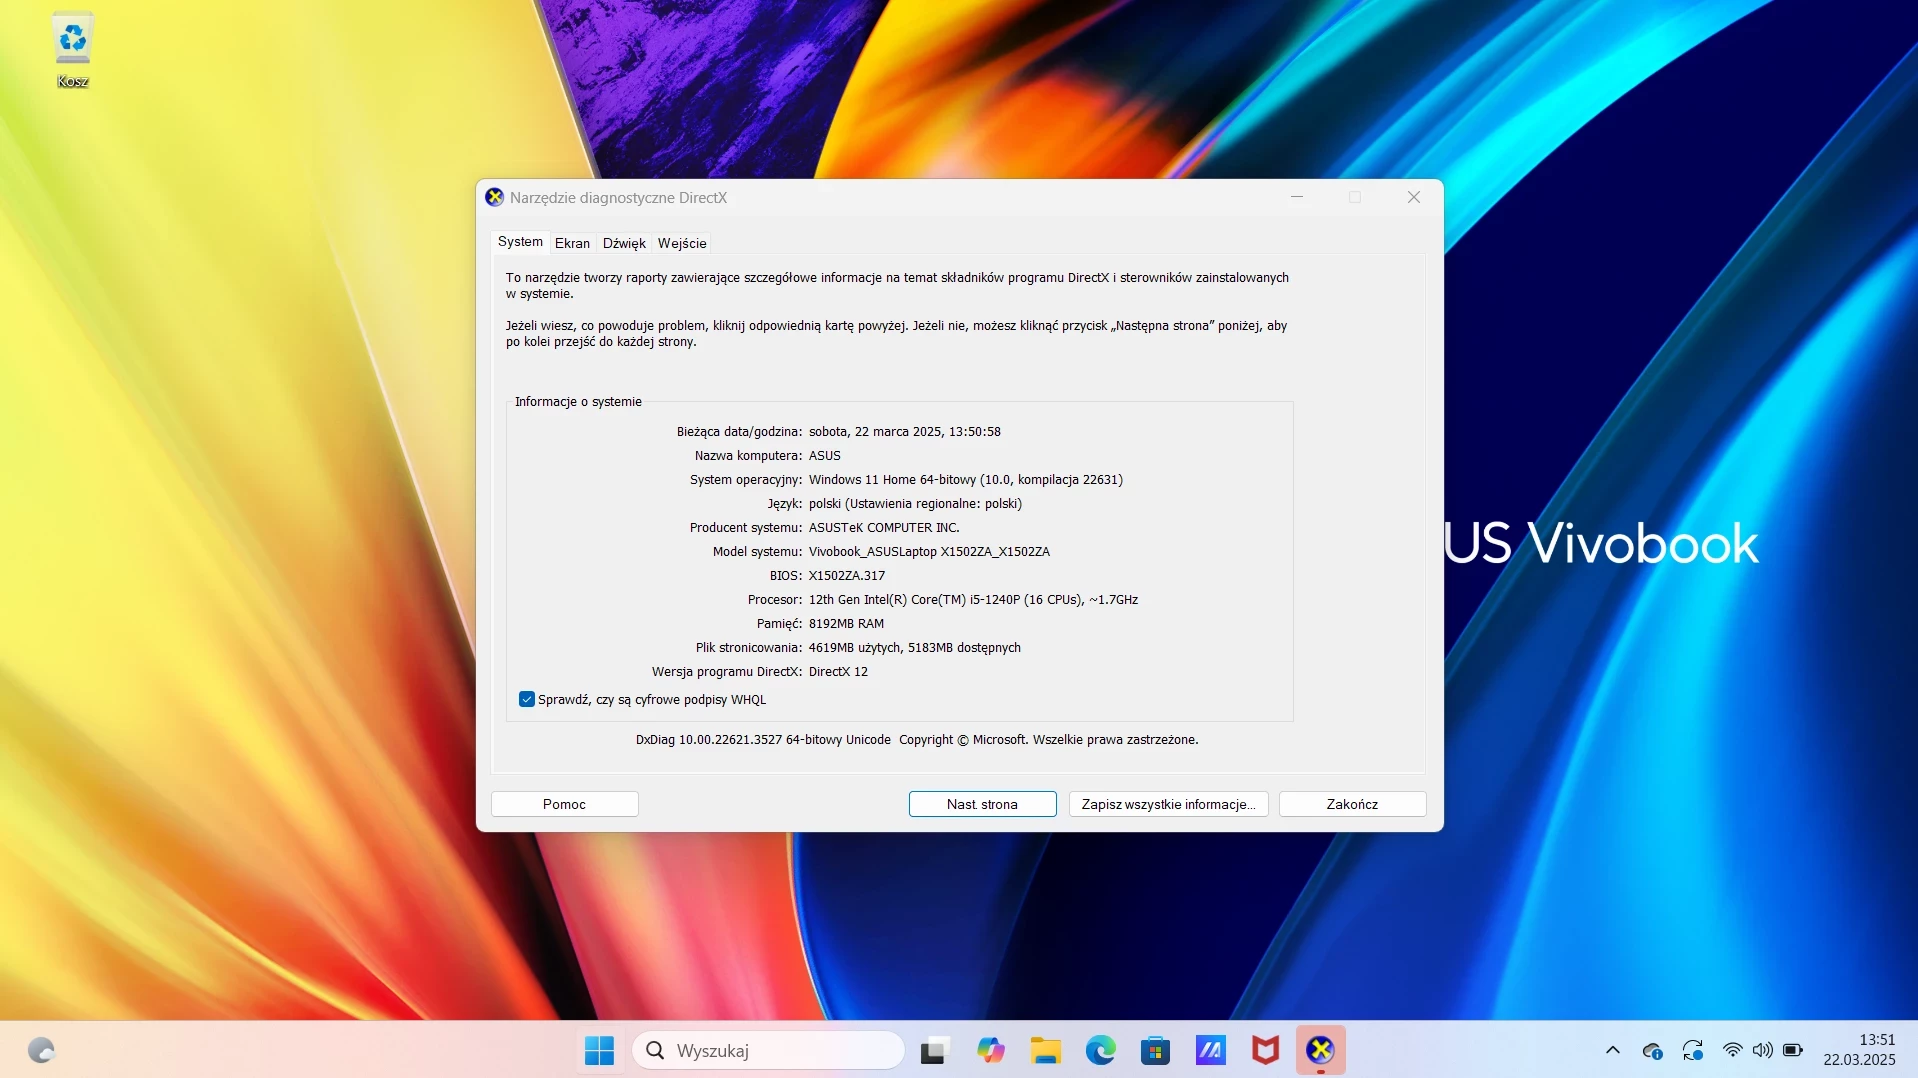Click the Pomoc button
The height and width of the screenshot is (1078, 1918).
pyautogui.click(x=564, y=804)
